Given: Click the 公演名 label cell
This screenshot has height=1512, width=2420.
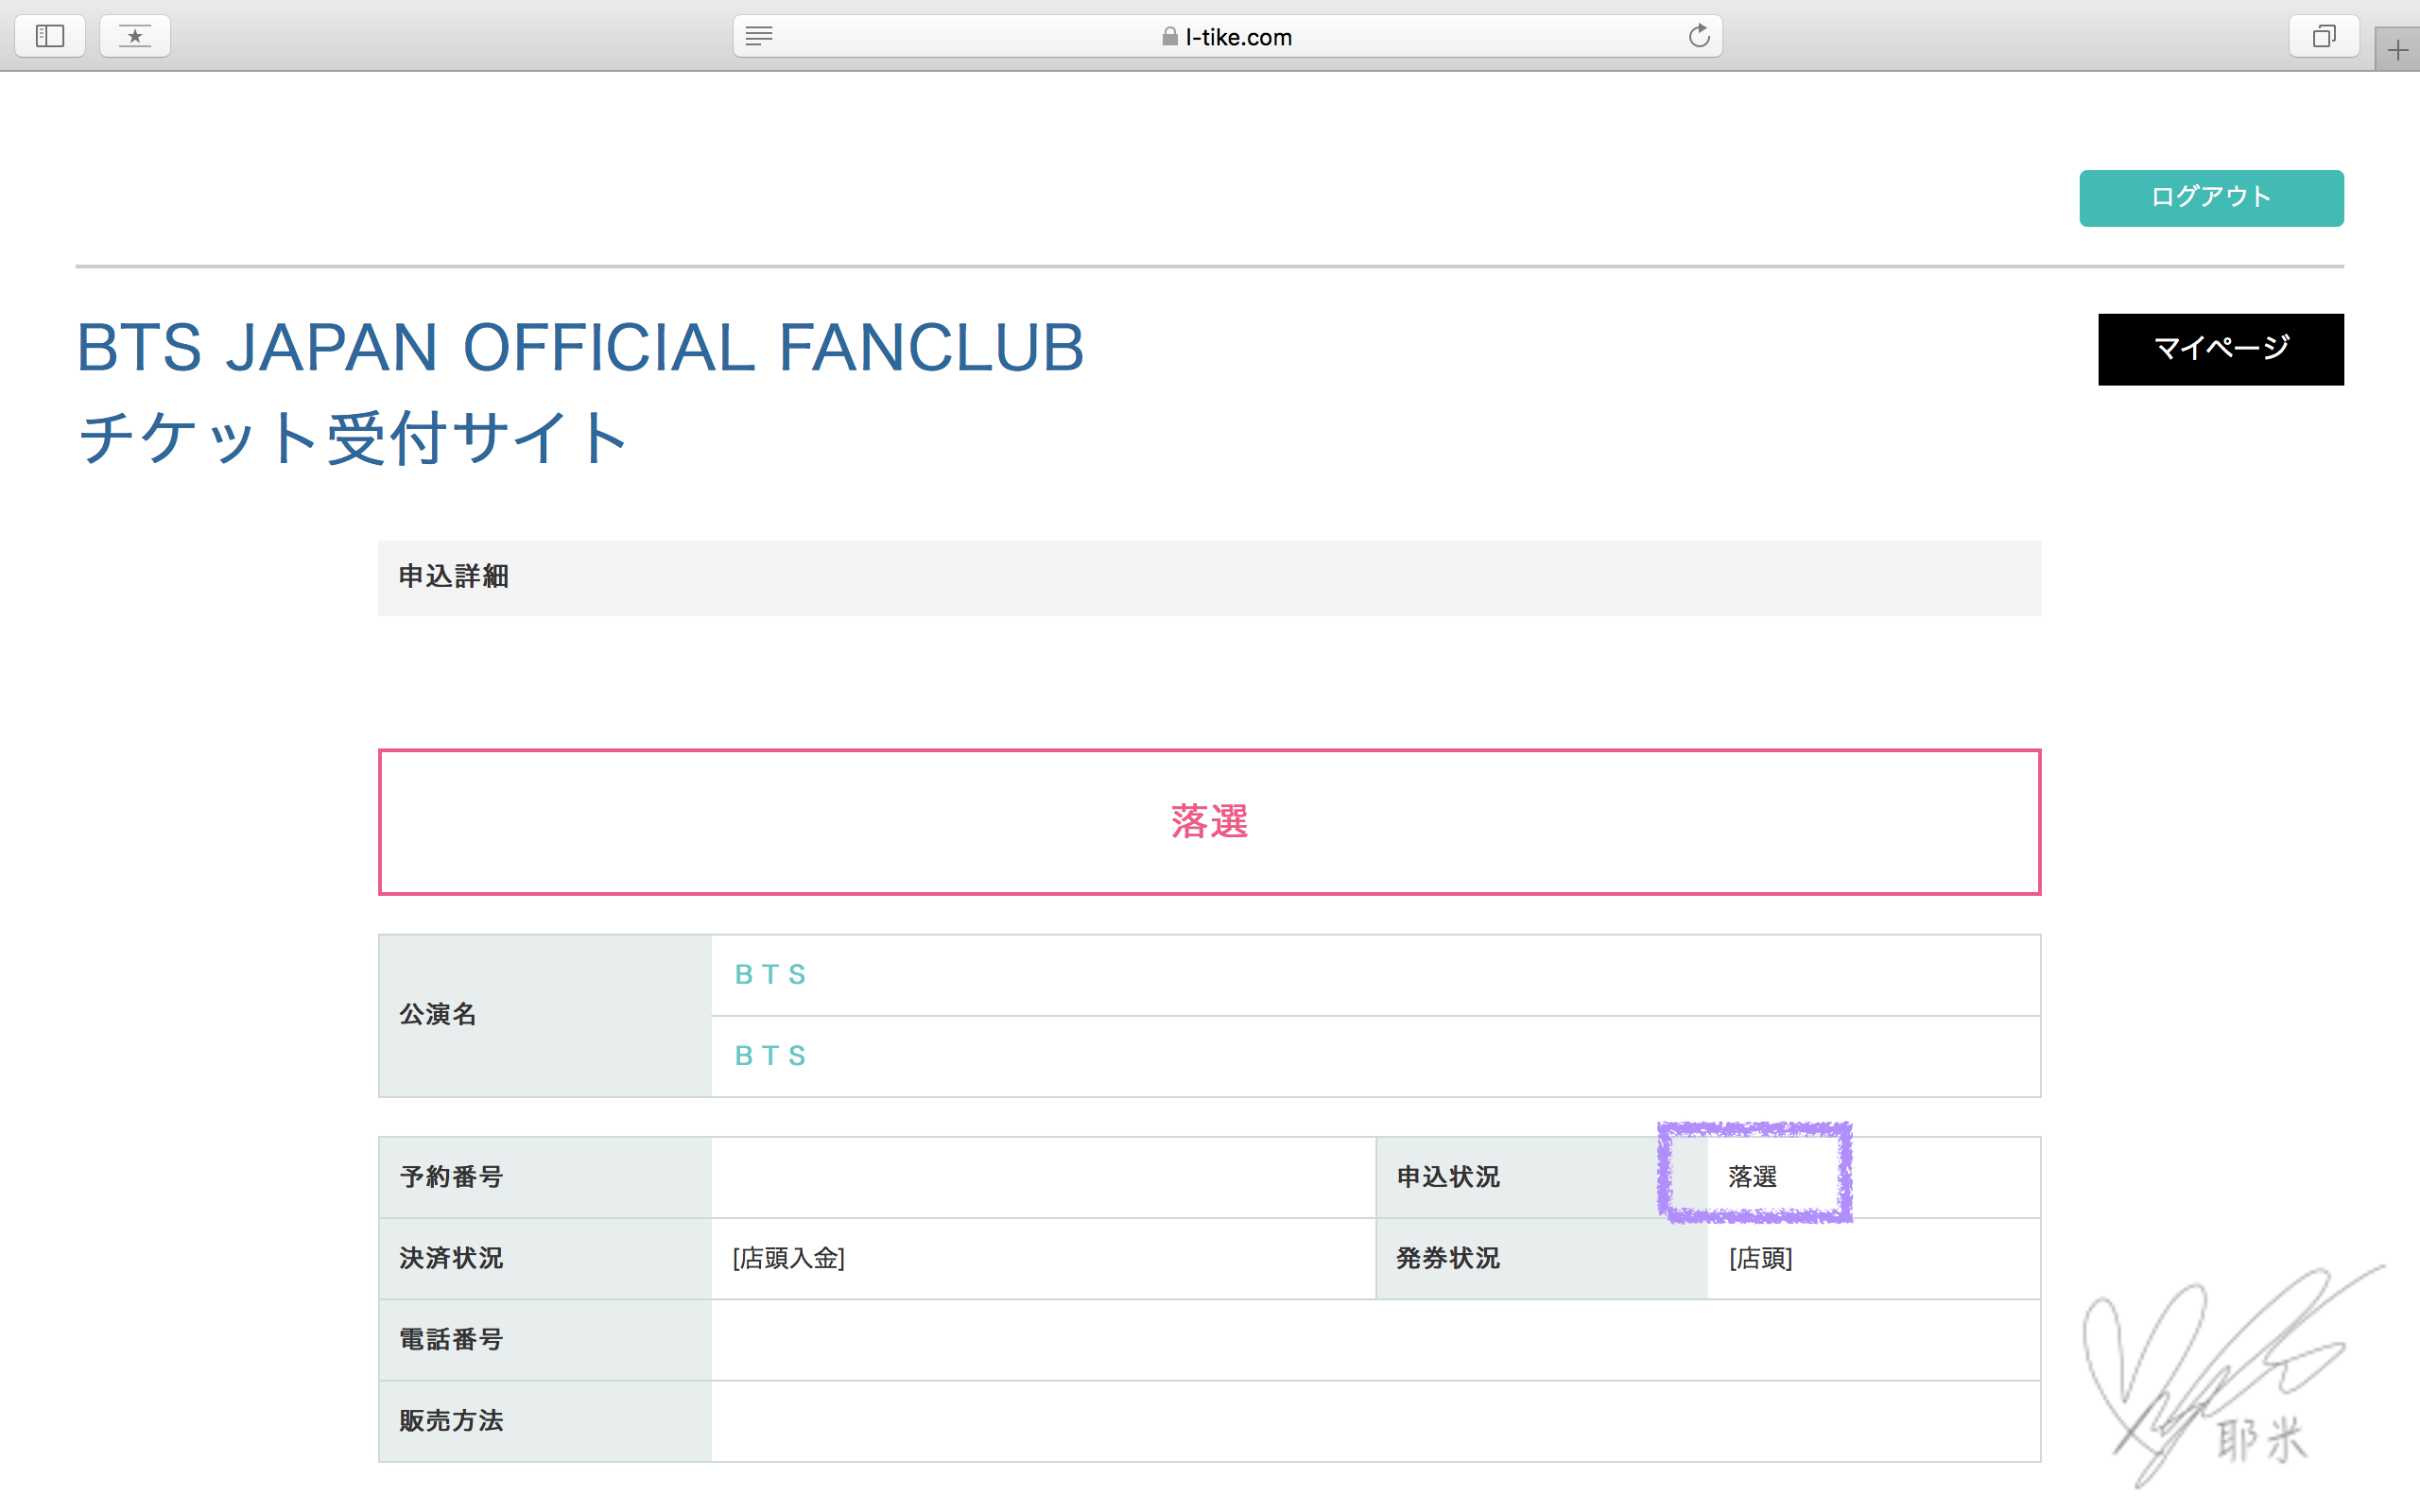Looking at the screenshot, I should coord(545,1016).
